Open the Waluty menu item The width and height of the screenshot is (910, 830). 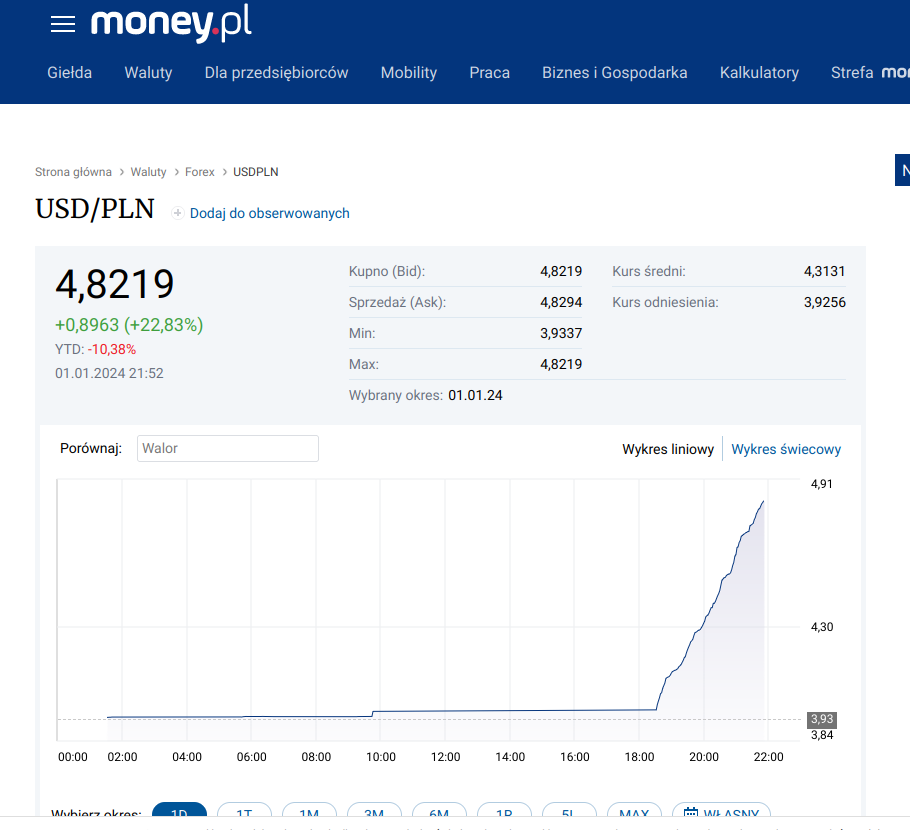148,72
